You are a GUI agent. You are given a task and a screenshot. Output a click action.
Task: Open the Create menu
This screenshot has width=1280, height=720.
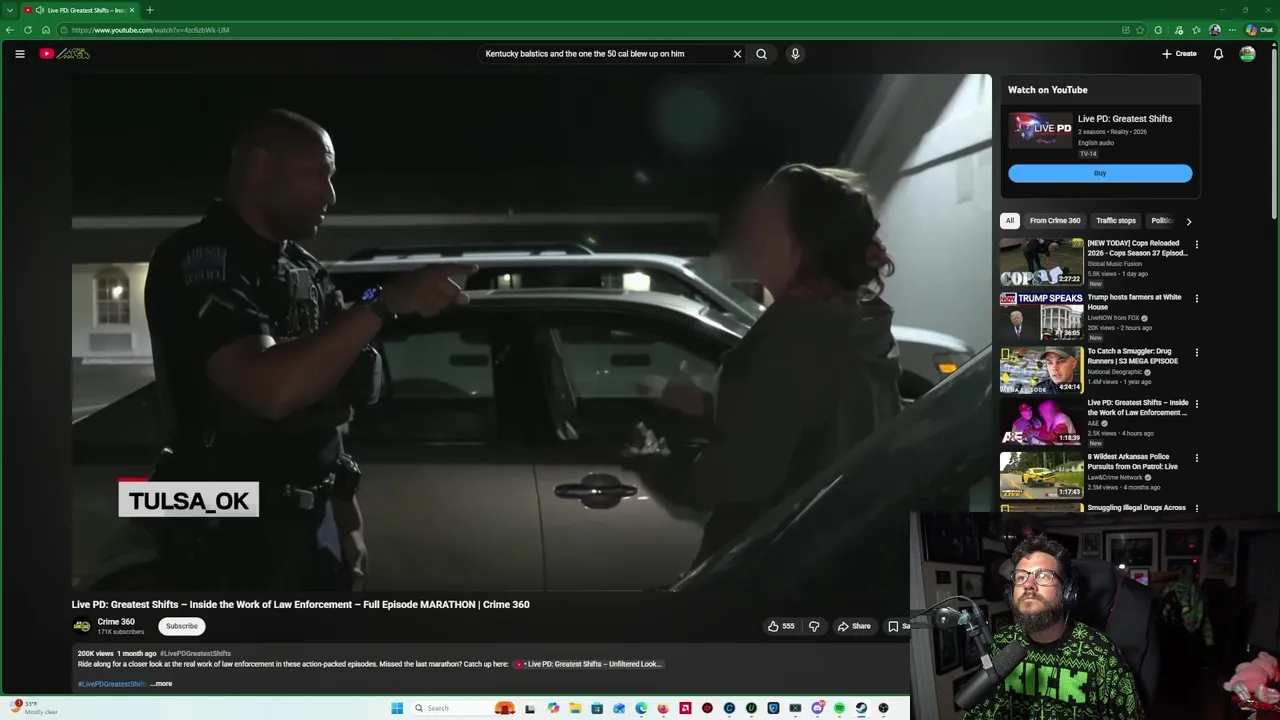coord(1179,54)
